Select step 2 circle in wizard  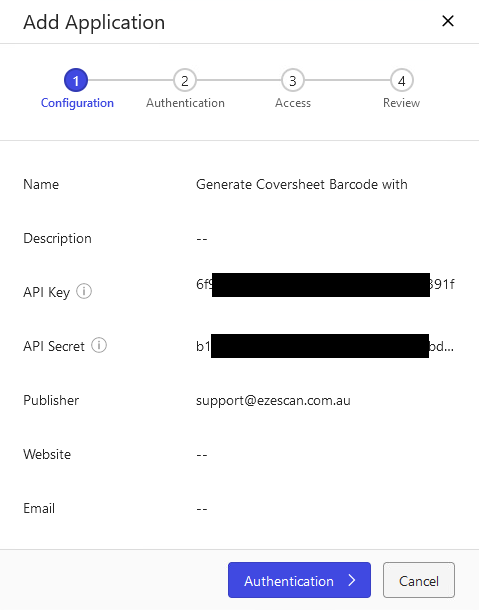(x=184, y=80)
